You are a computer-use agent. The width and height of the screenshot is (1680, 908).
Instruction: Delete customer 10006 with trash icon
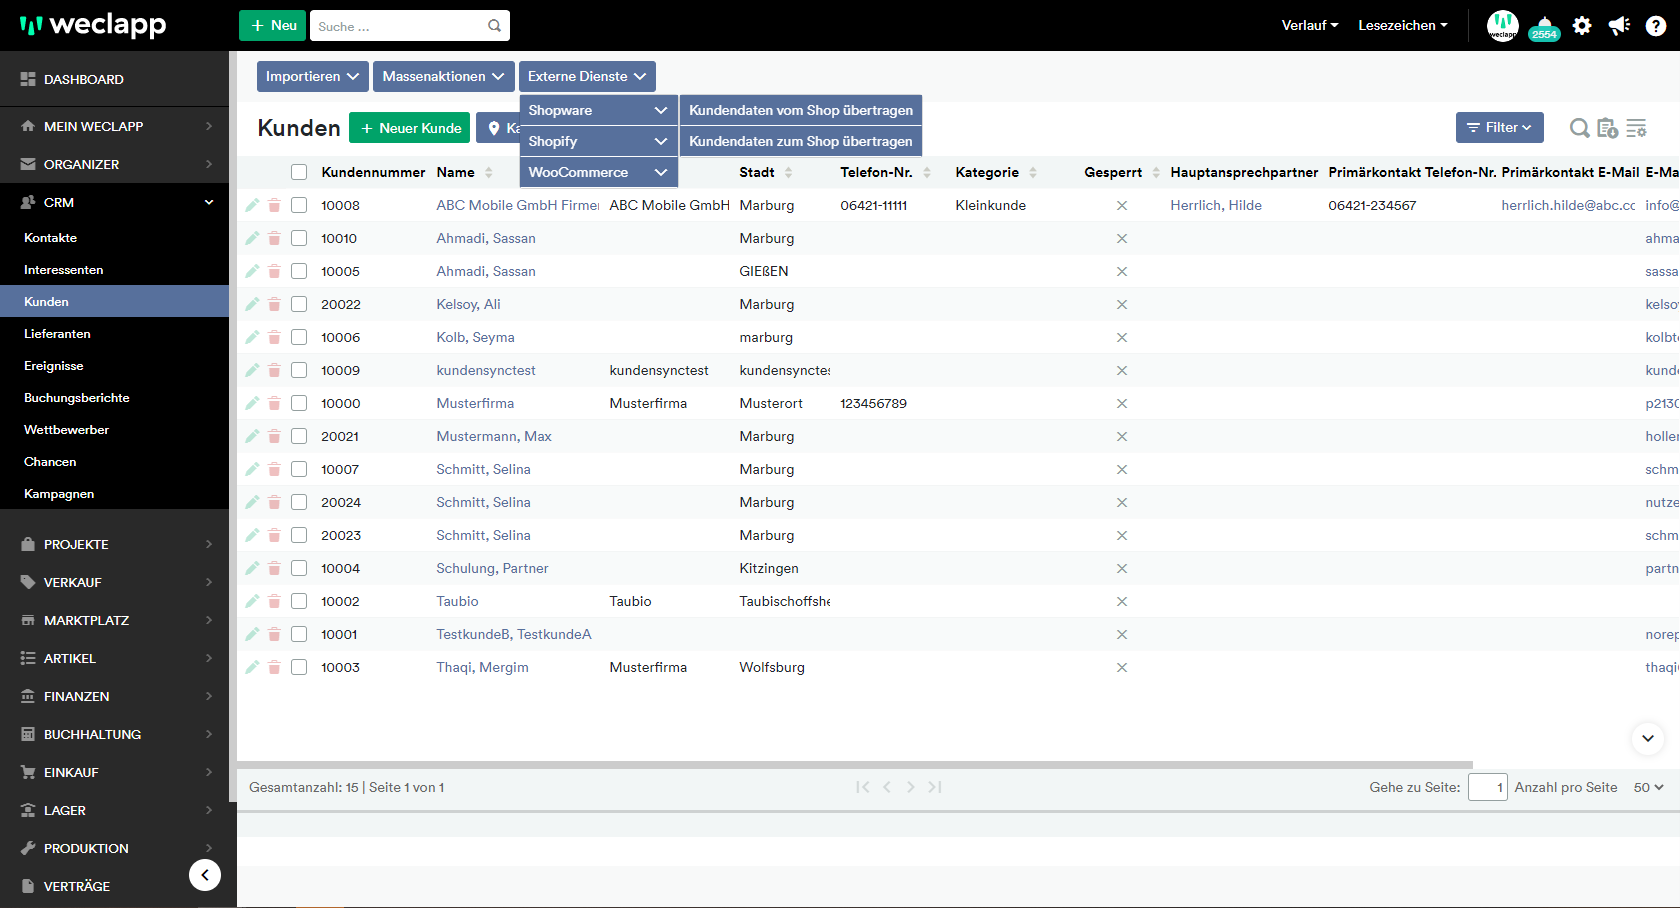[x=274, y=337]
